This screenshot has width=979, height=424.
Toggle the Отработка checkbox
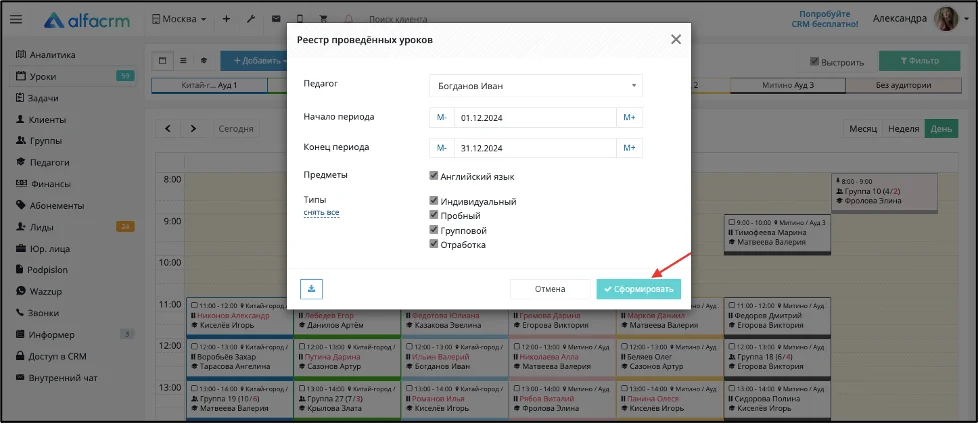pos(434,244)
